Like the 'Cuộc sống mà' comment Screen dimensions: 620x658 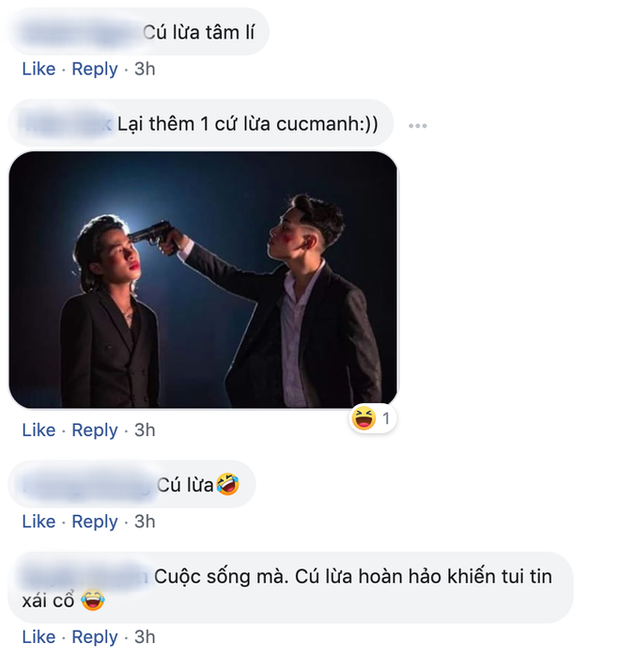point(38,637)
